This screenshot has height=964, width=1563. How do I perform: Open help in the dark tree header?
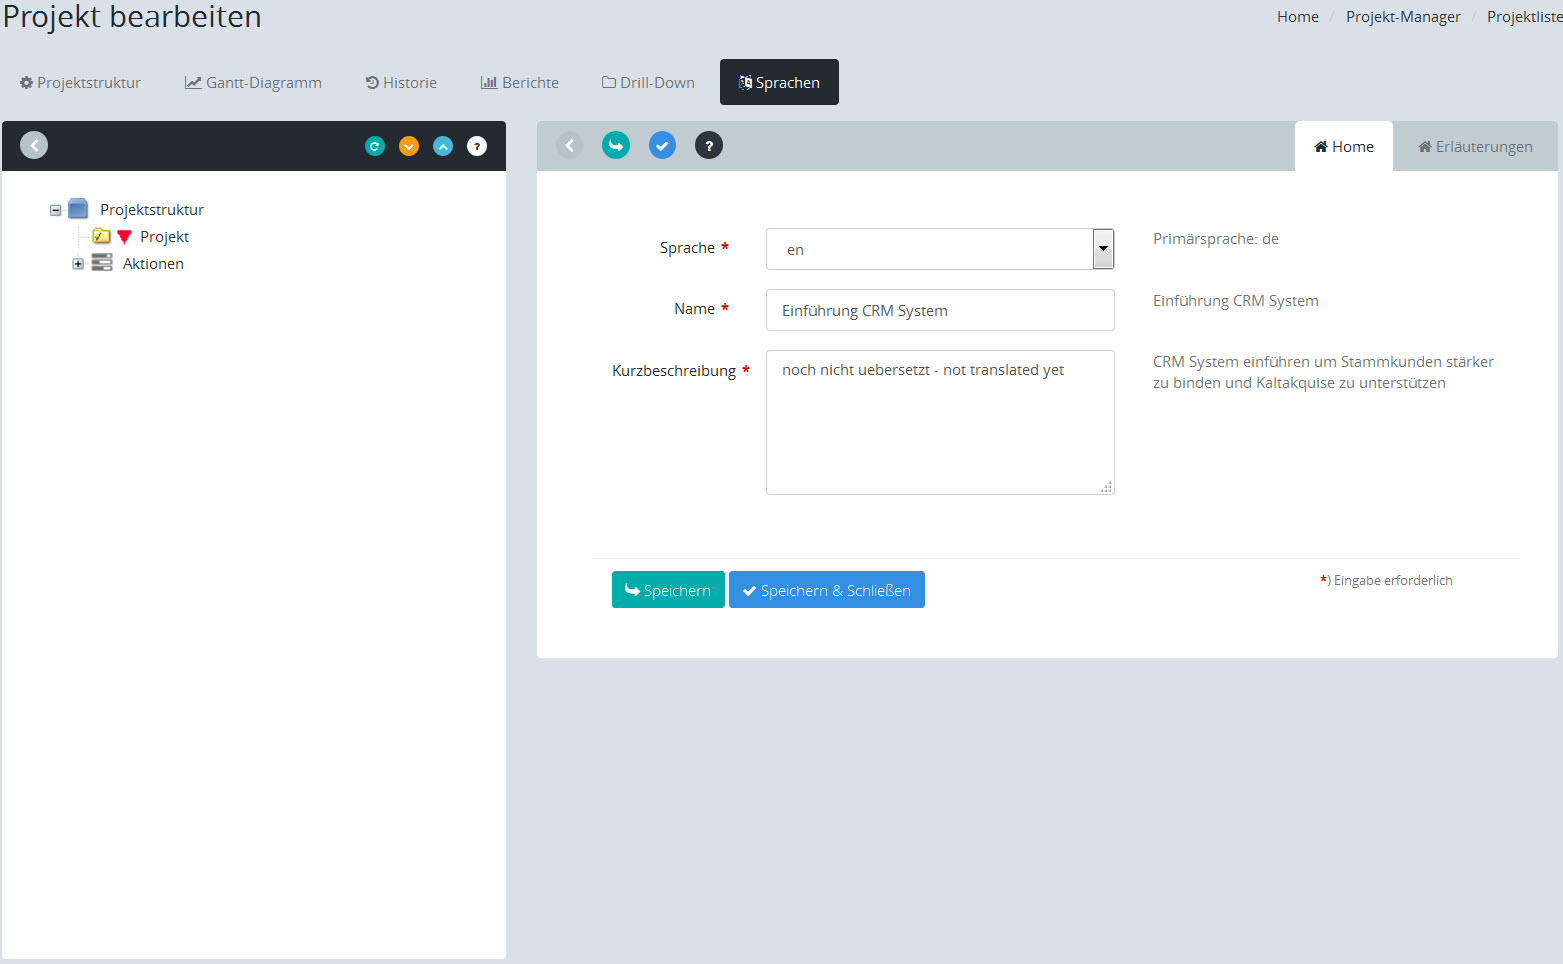477,146
